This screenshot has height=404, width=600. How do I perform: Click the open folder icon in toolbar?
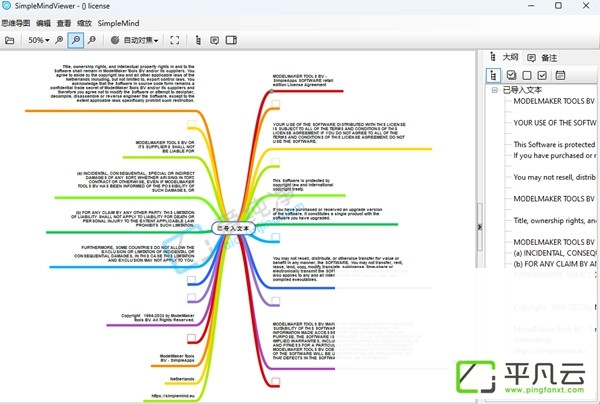point(10,40)
